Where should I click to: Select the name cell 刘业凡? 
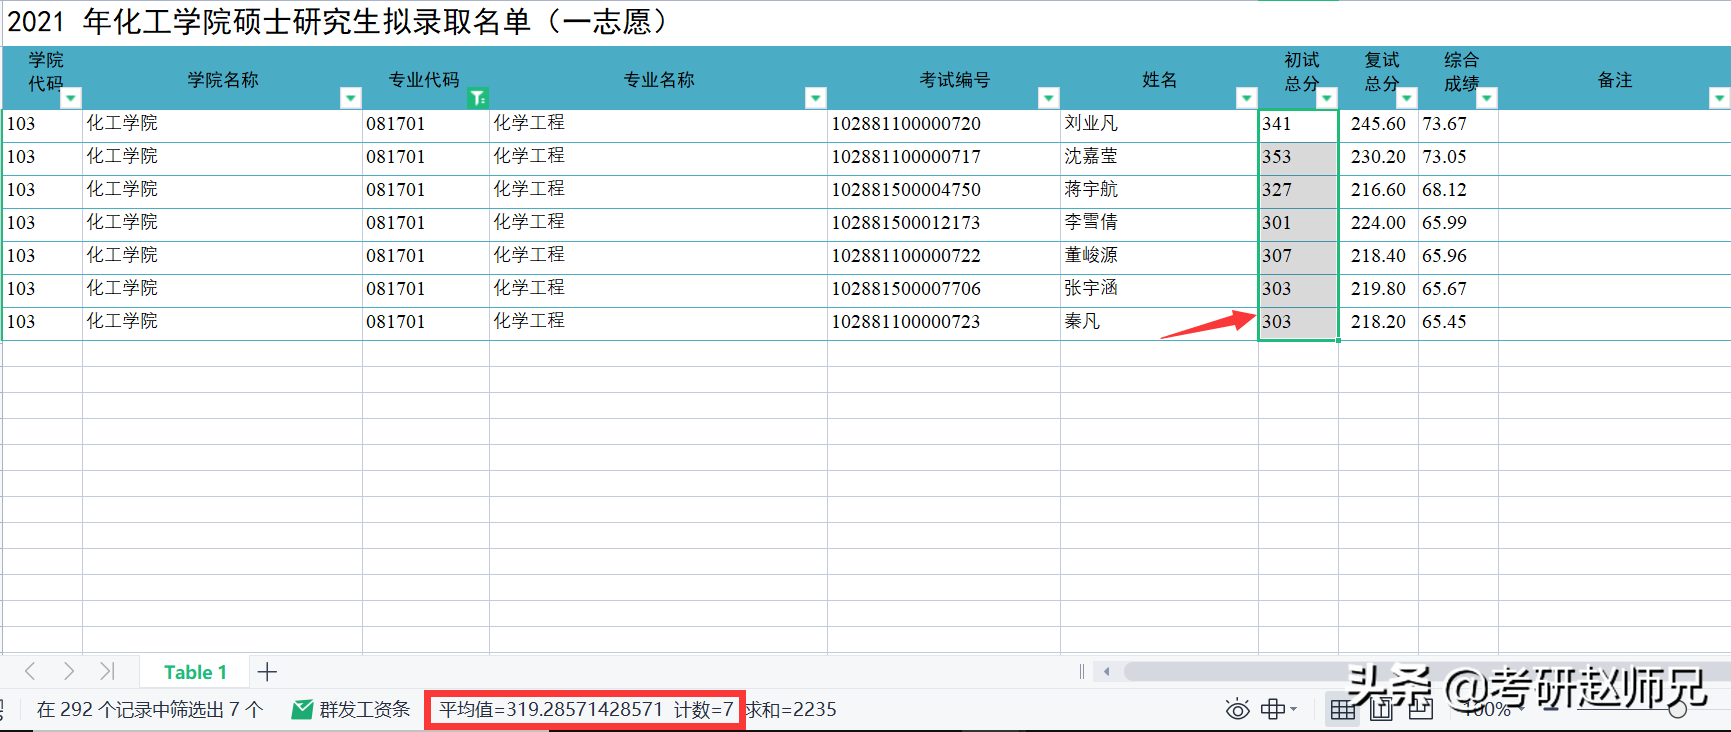point(1159,124)
